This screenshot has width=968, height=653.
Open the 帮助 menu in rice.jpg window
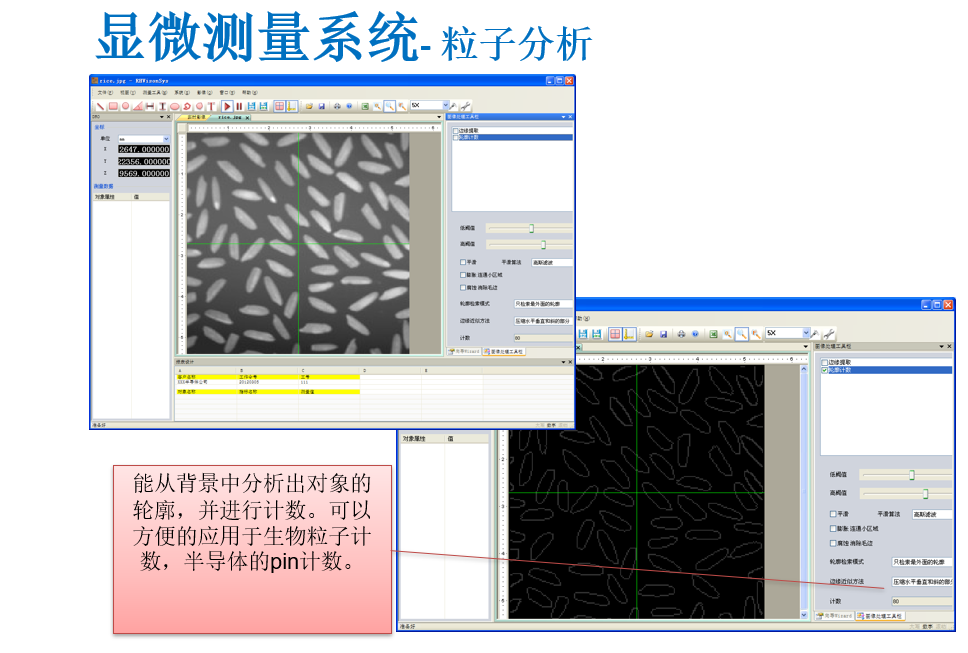[x=249, y=93]
